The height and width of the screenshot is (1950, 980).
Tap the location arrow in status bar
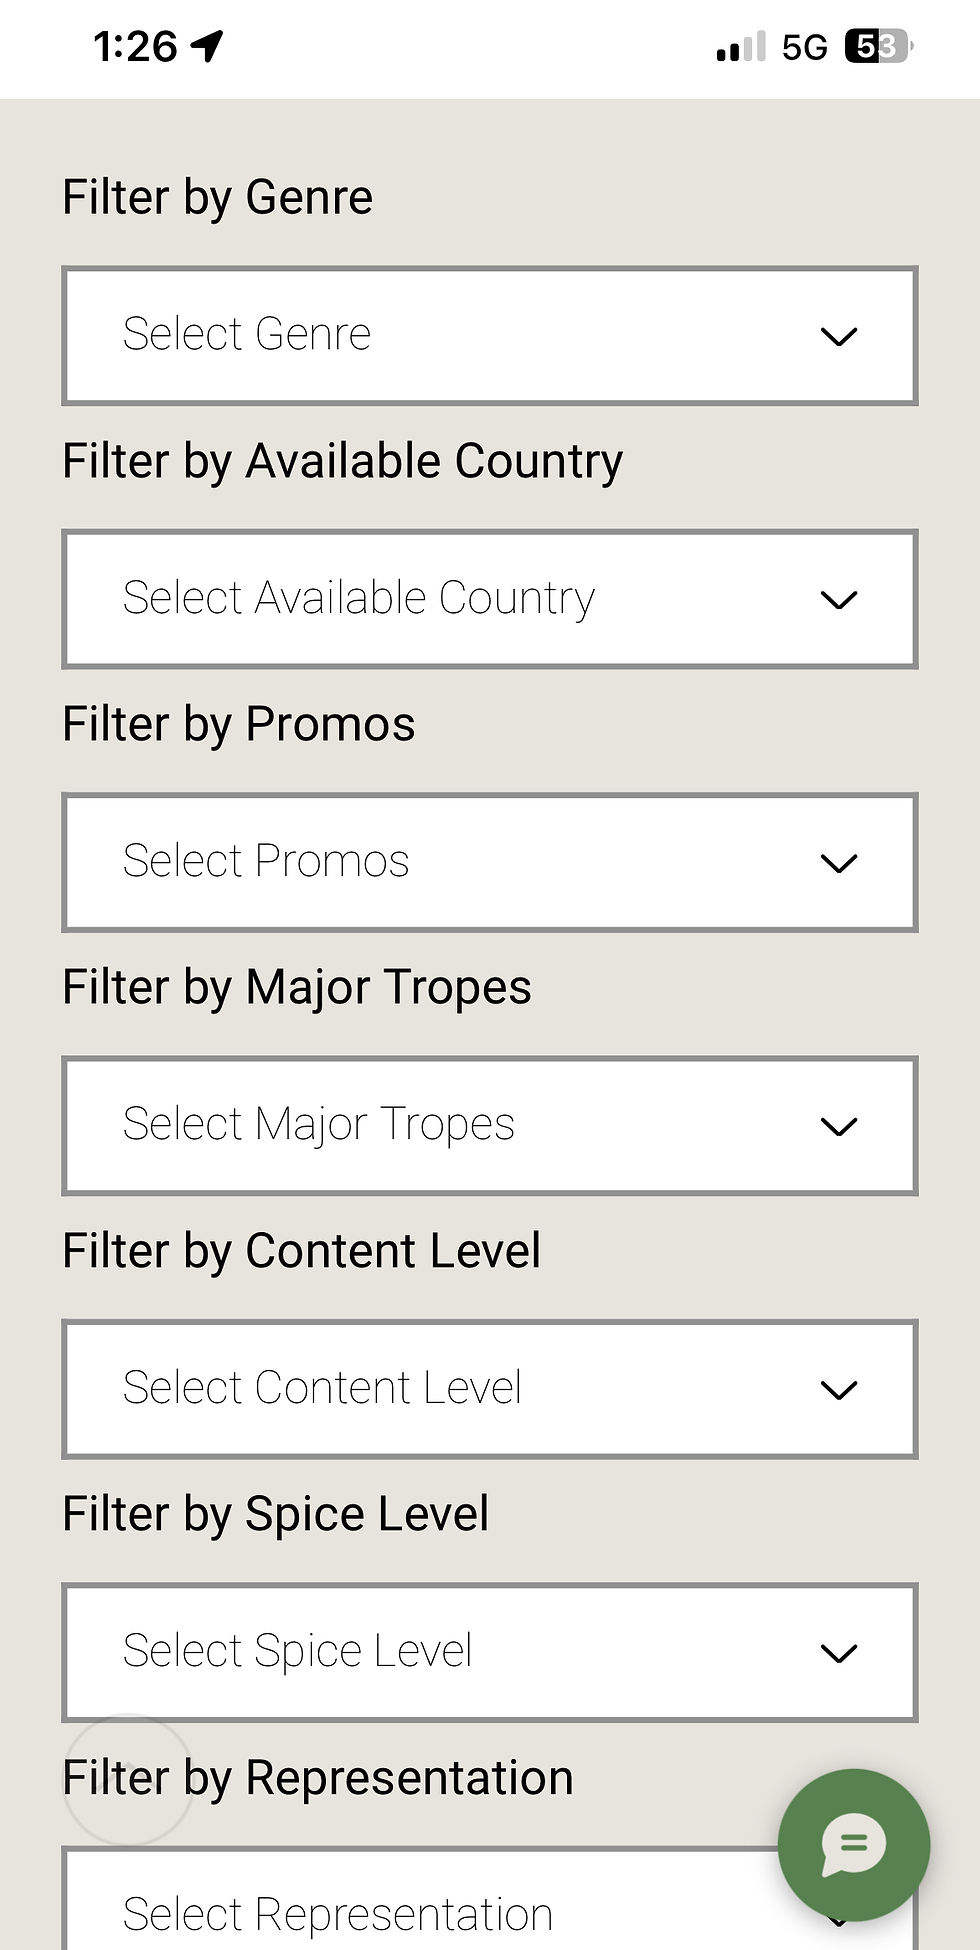(x=207, y=46)
